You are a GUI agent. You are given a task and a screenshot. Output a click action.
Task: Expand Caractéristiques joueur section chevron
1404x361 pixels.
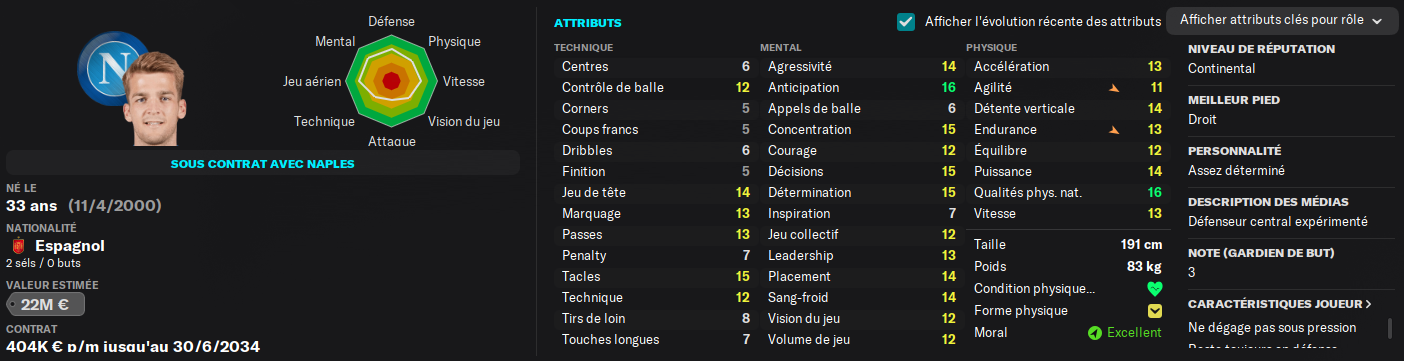coord(1368,304)
